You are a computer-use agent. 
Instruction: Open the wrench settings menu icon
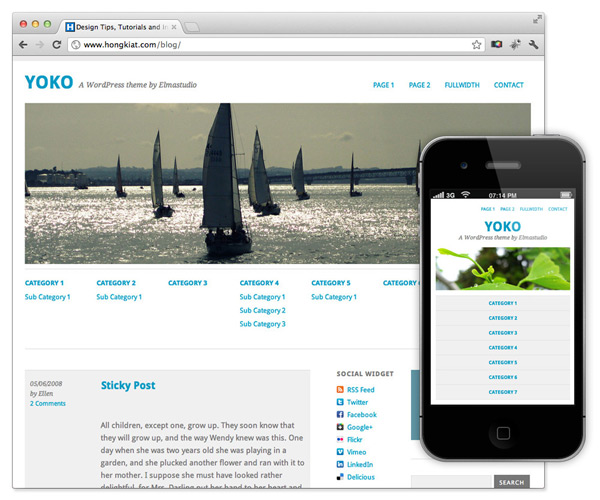(x=533, y=45)
